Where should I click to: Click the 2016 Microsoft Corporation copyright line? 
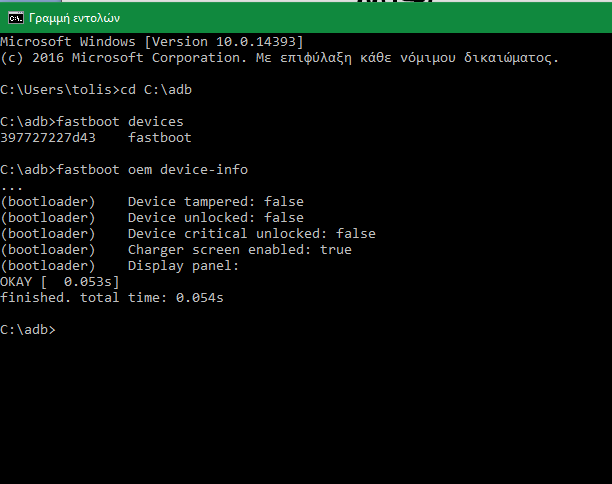tap(279, 57)
